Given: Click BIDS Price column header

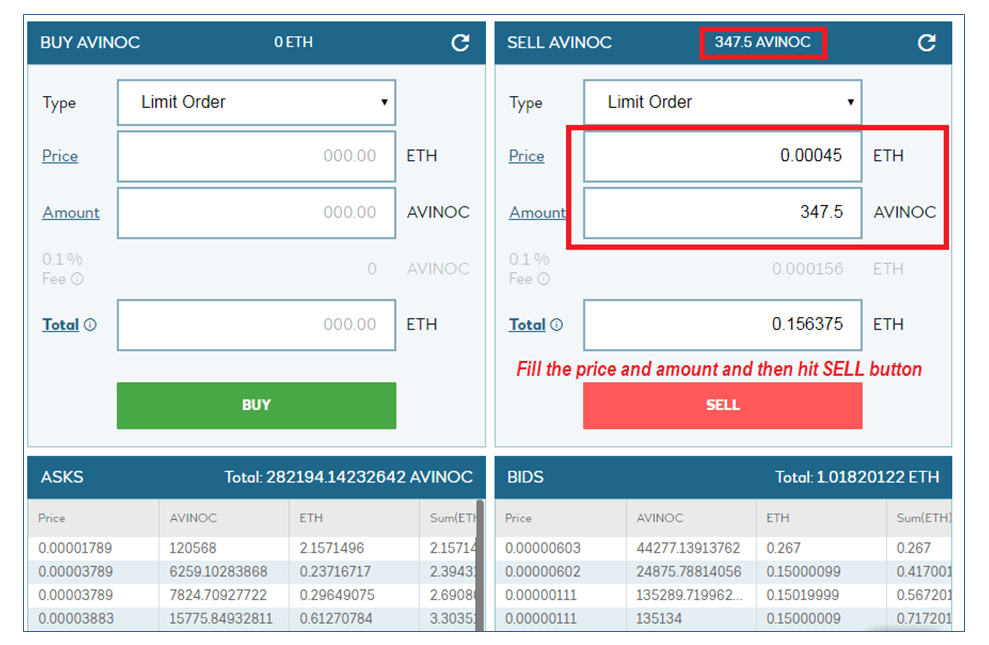Looking at the screenshot, I should 518,518.
